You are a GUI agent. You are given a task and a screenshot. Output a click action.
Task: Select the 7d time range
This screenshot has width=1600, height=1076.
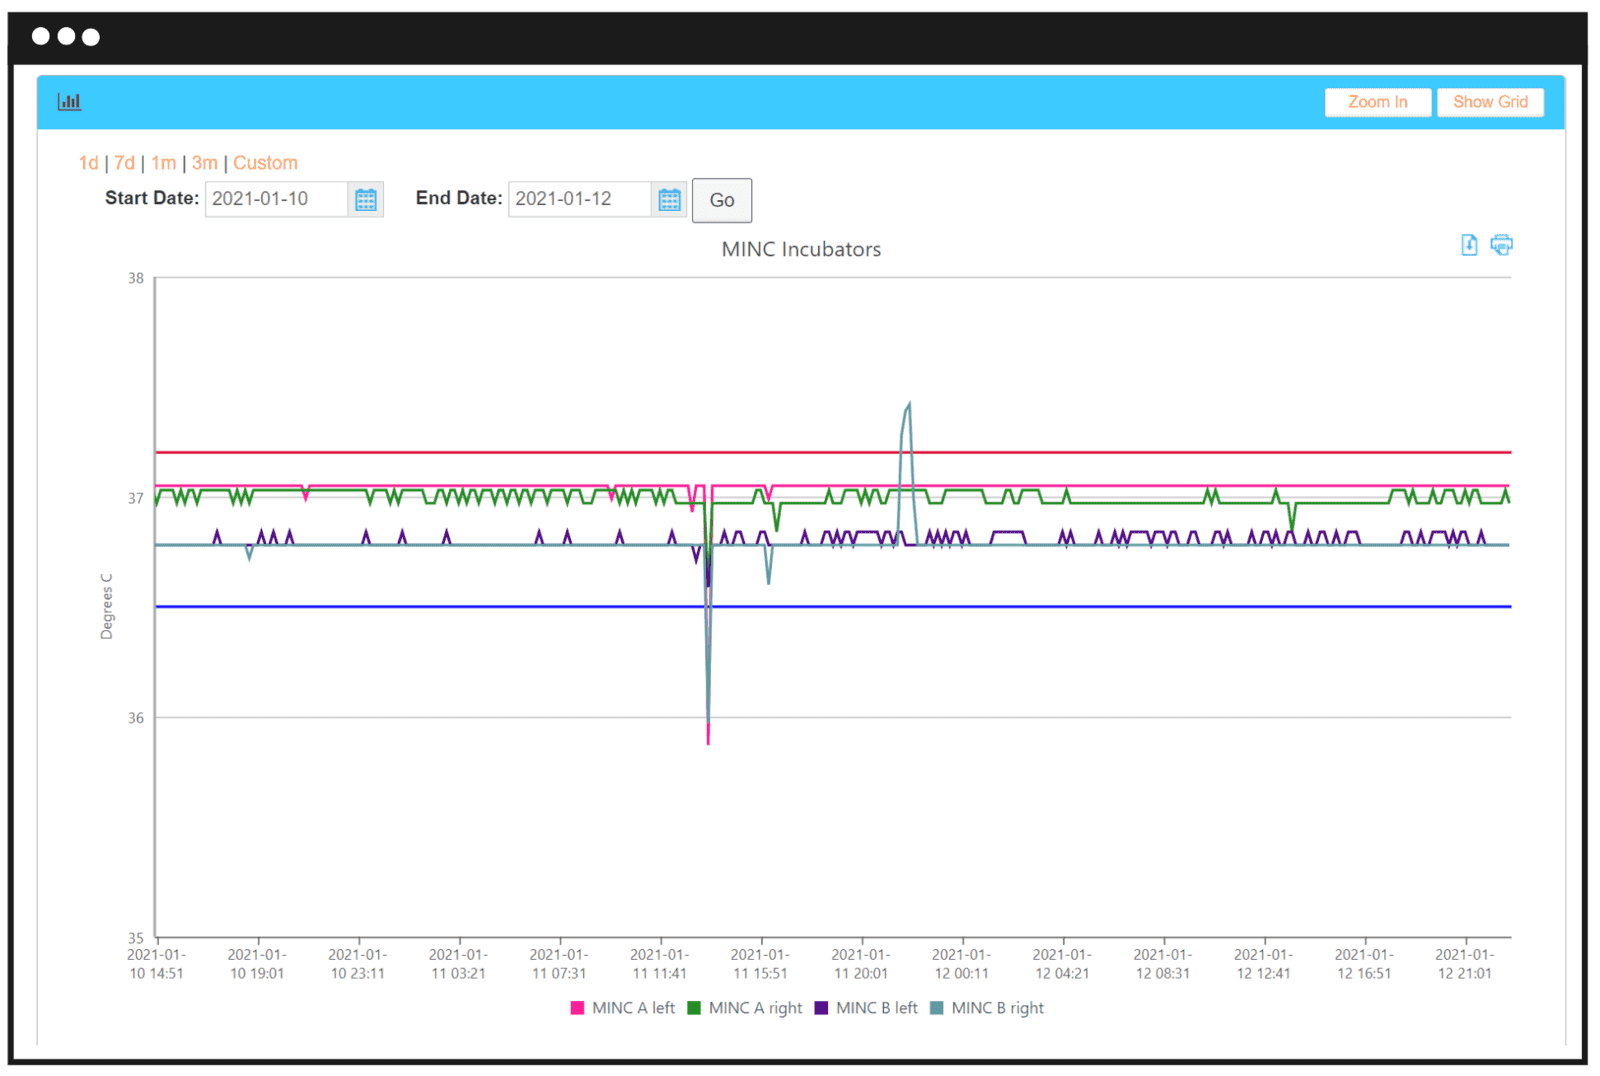(x=124, y=163)
